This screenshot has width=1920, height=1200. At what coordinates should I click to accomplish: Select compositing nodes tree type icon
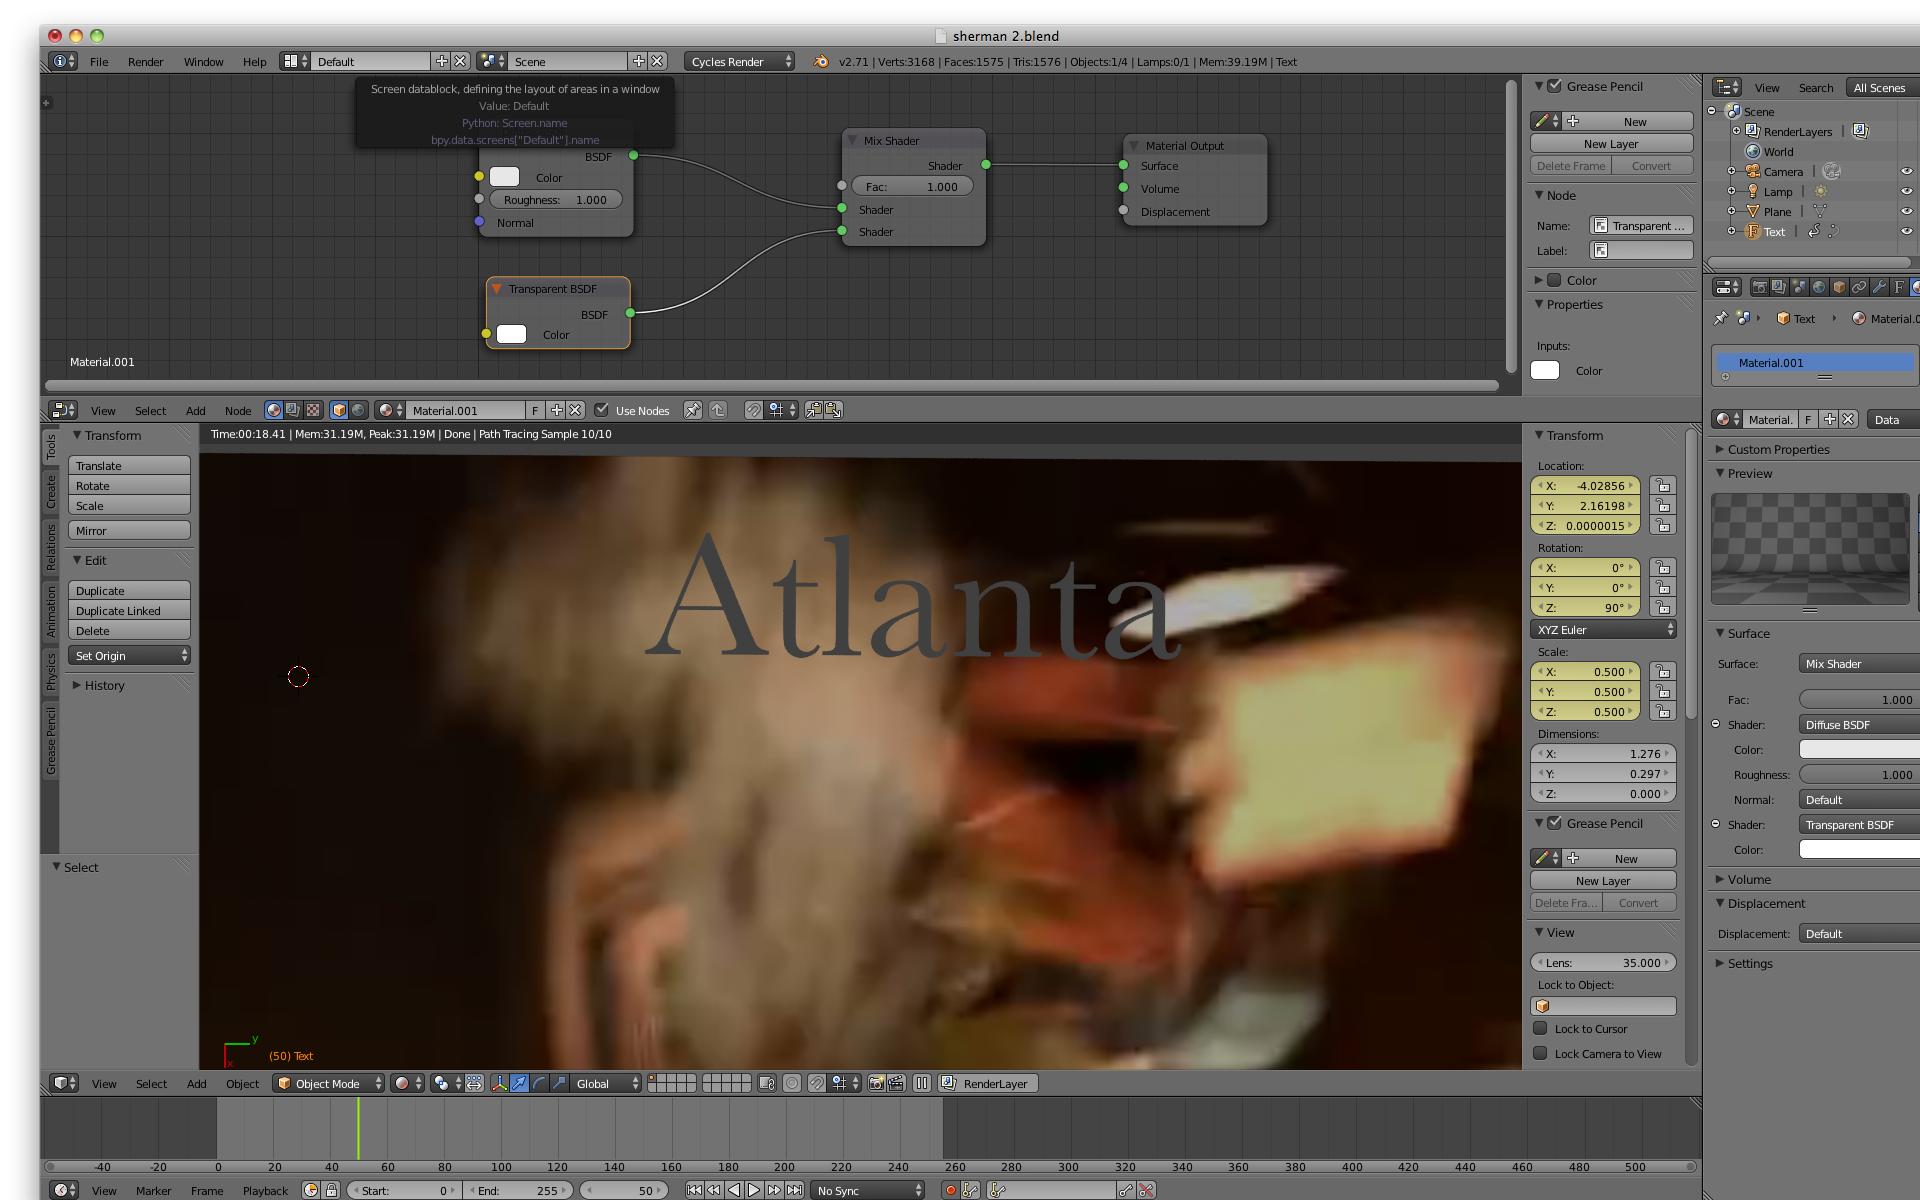point(293,410)
